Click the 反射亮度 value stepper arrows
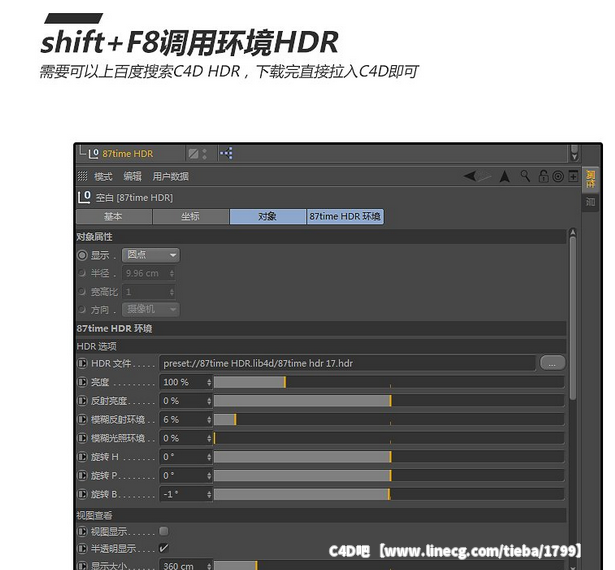This screenshot has width=615, height=570. 209,401
